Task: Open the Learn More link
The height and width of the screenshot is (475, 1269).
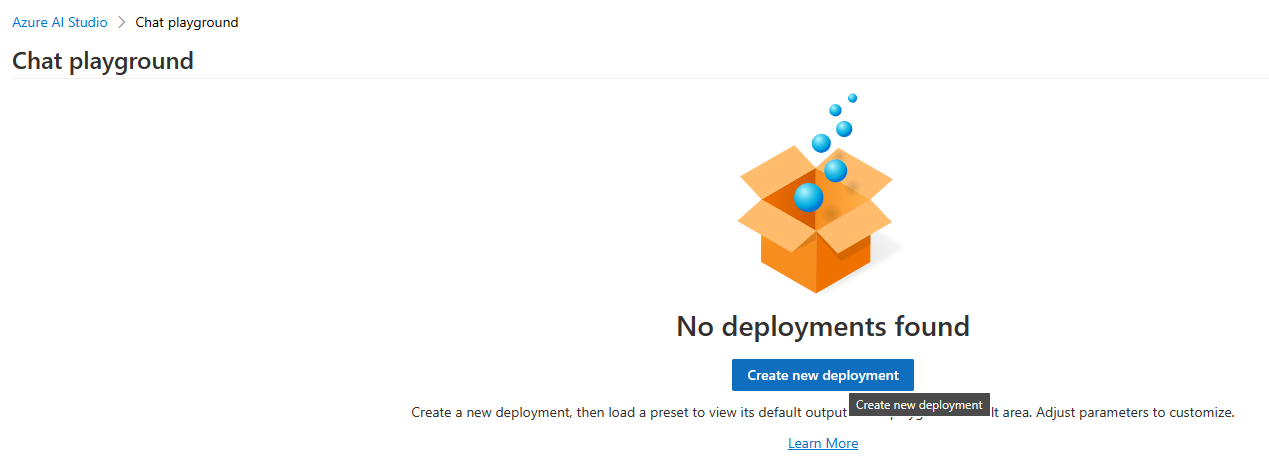Action: [x=822, y=443]
